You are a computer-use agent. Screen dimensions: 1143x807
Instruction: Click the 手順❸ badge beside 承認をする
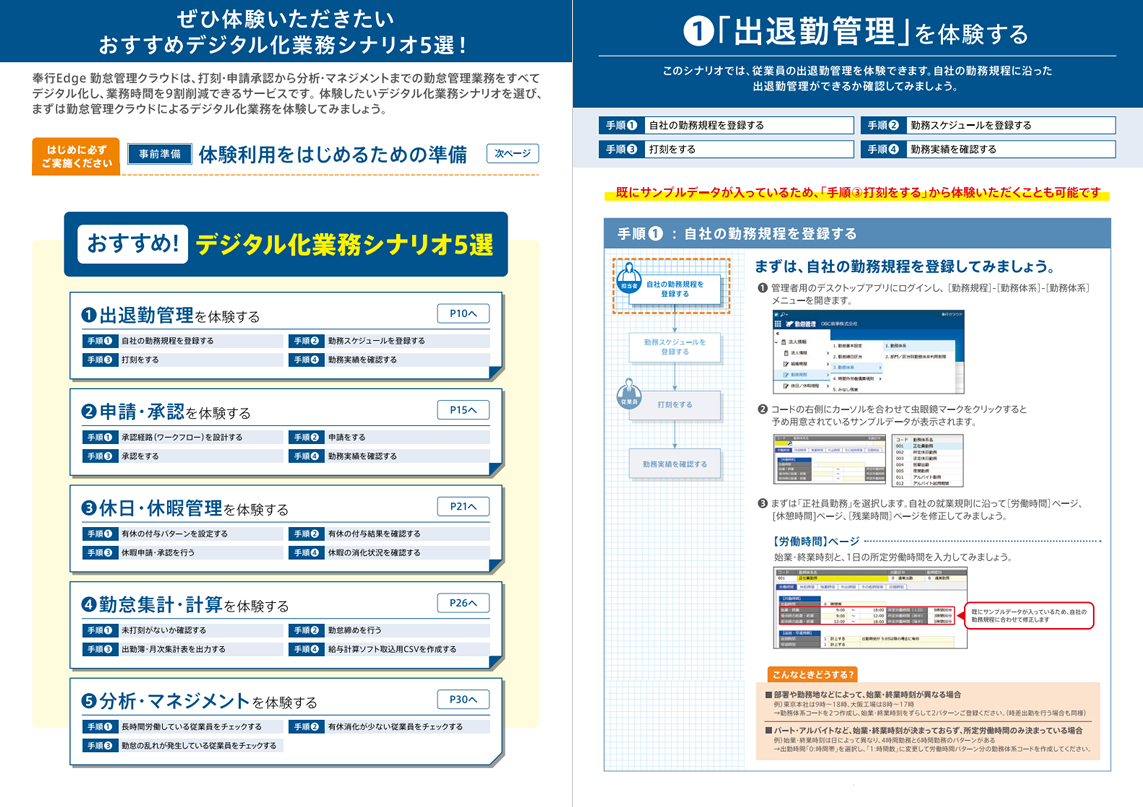point(101,456)
